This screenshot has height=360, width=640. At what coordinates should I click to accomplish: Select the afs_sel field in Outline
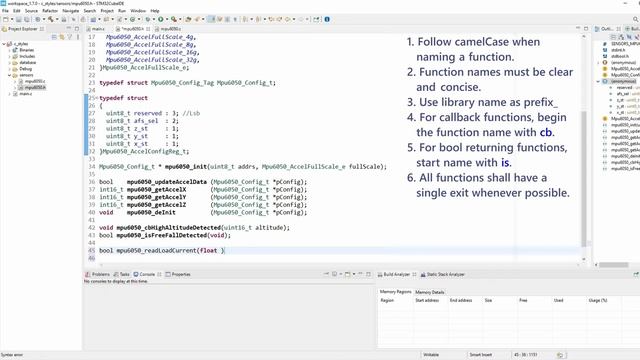622,93
